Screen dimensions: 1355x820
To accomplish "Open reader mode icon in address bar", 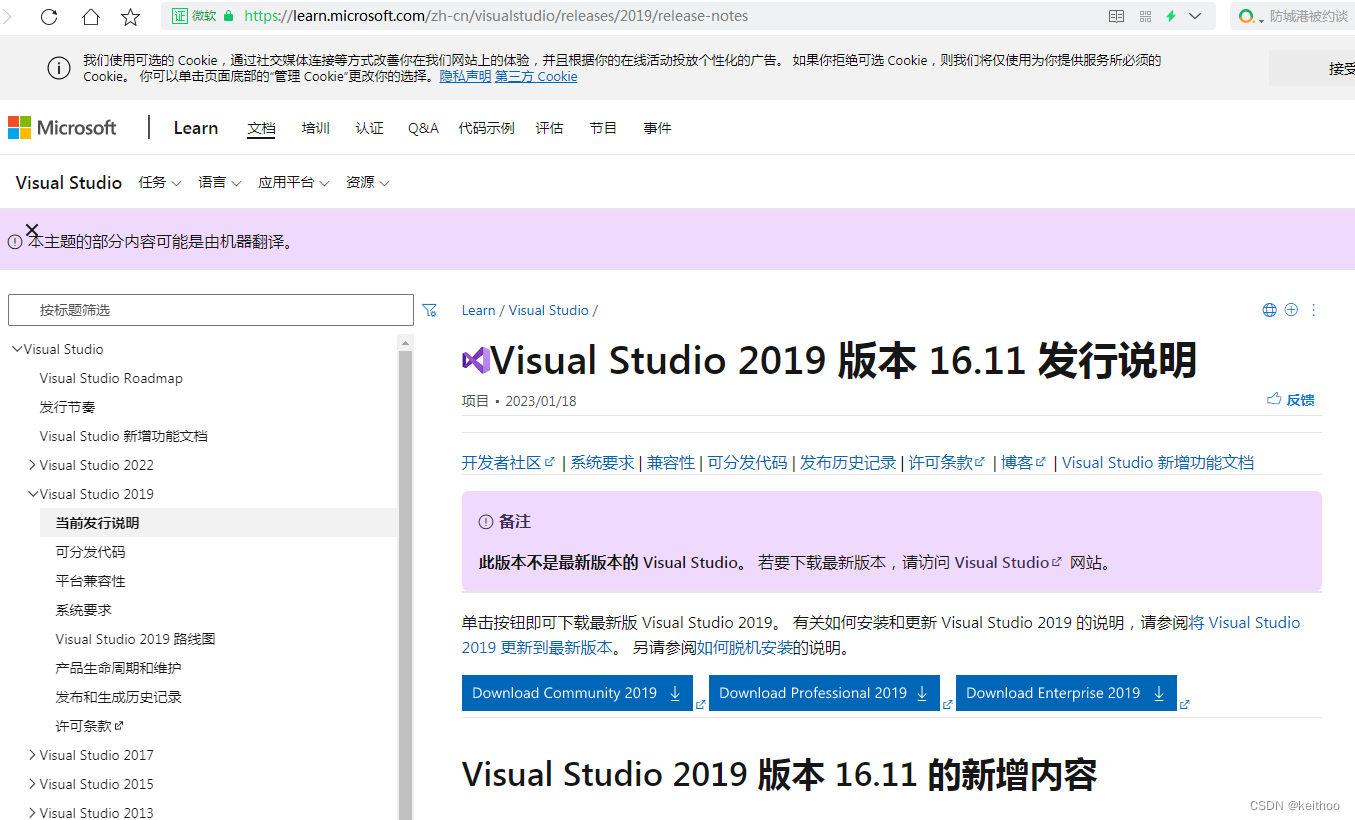I will (1117, 16).
